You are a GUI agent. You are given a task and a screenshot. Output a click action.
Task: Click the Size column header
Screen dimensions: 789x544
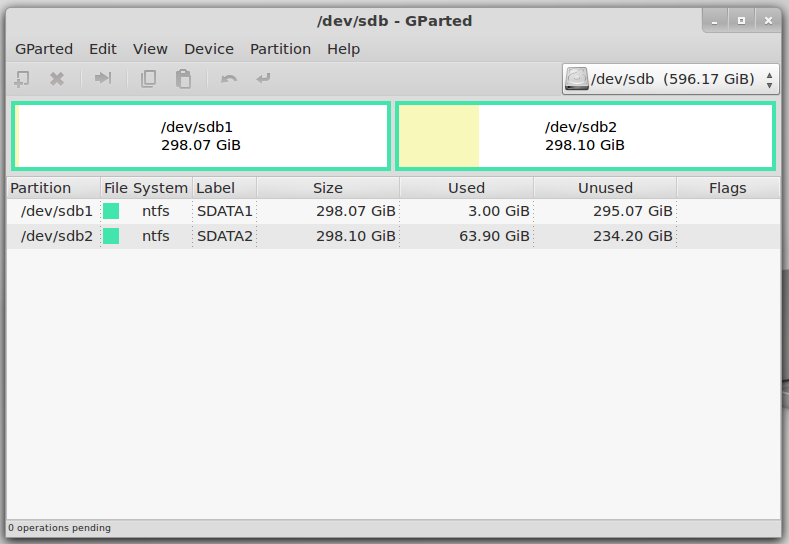click(x=327, y=188)
